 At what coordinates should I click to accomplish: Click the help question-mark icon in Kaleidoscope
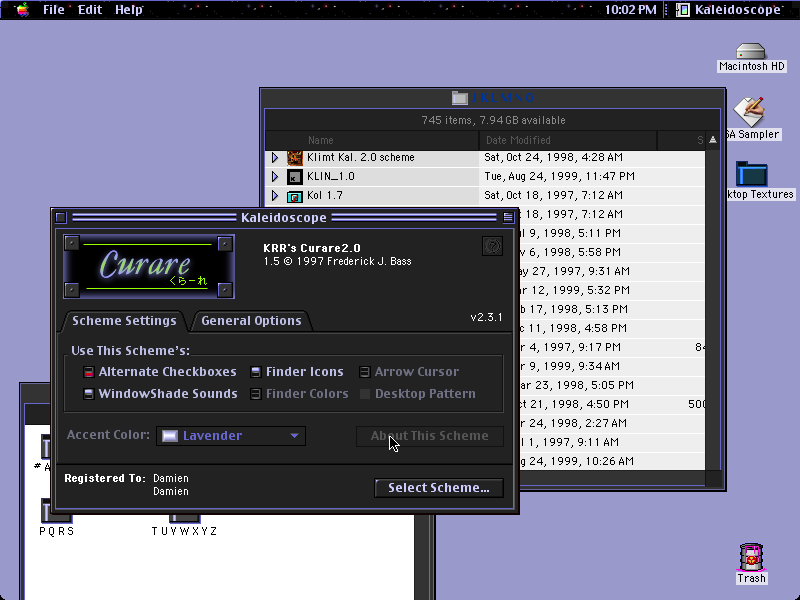492,246
